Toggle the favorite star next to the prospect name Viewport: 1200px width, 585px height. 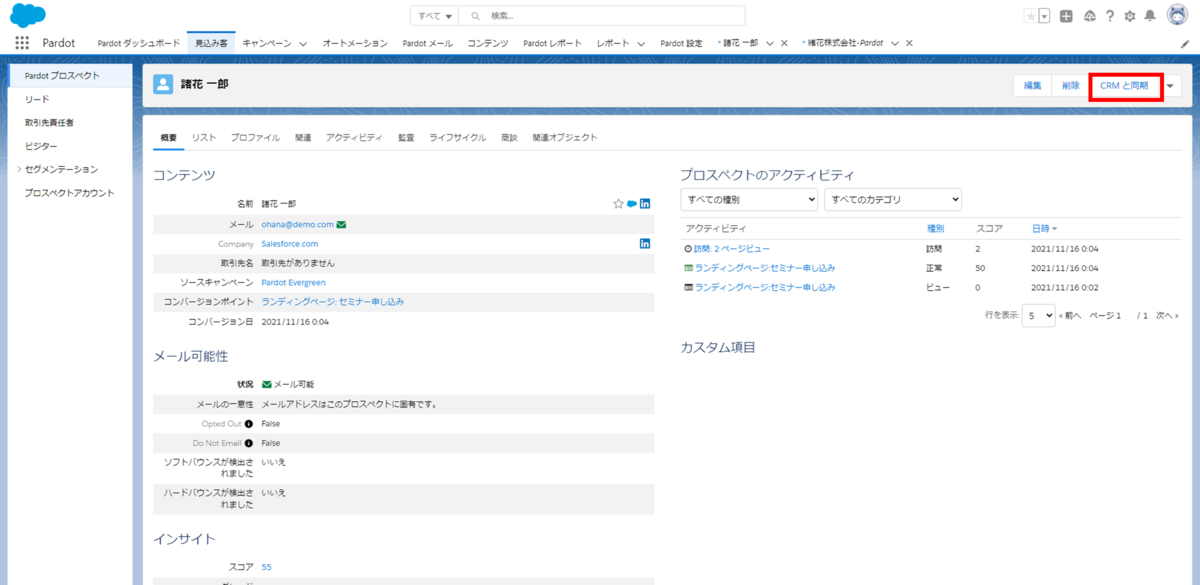[x=618, y=203]
